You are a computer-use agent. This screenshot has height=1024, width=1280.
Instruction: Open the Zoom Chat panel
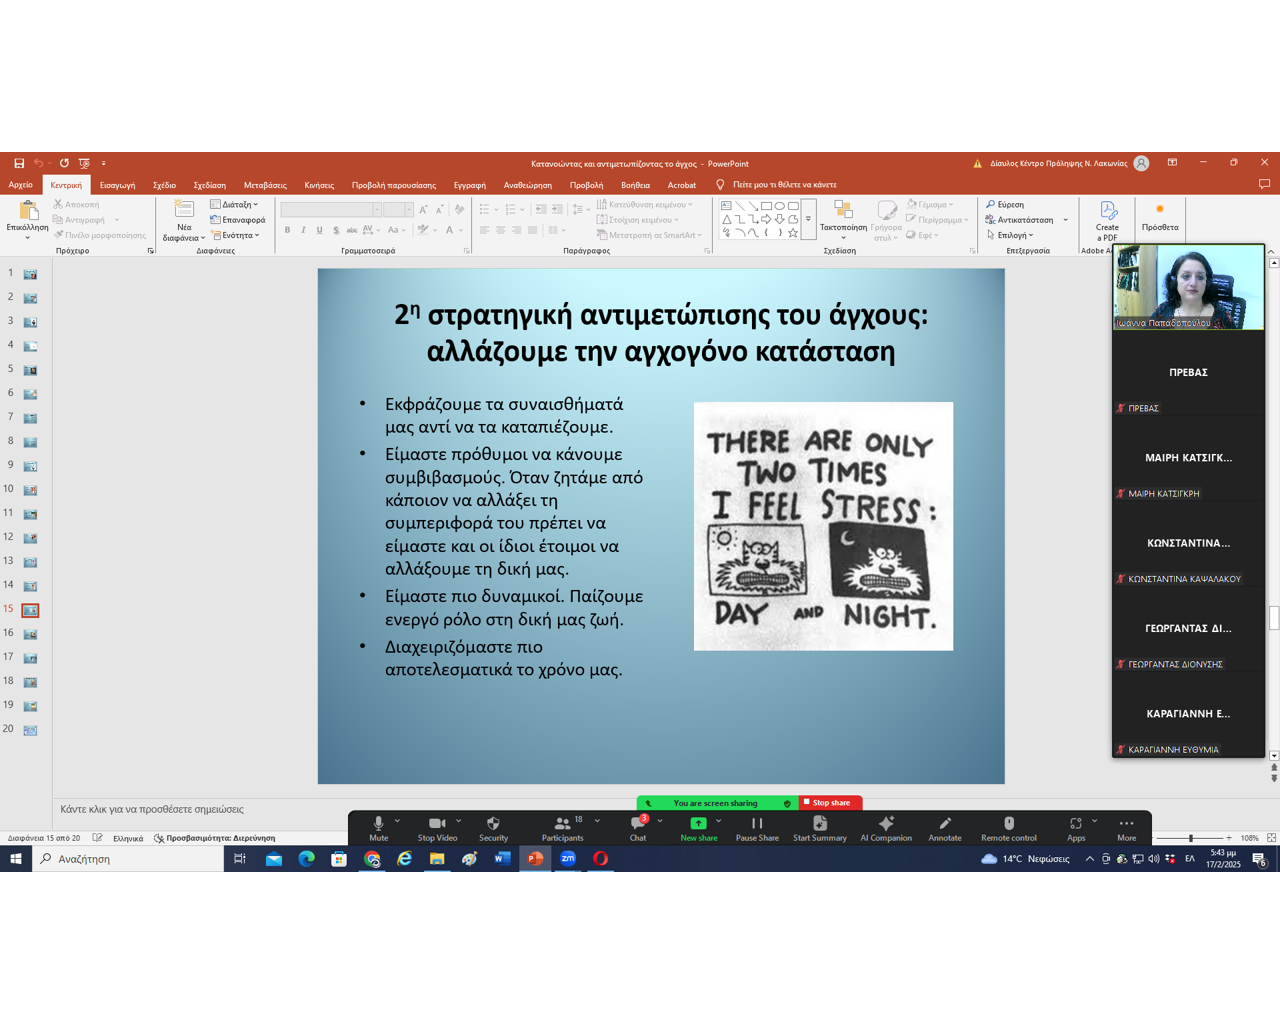[x=638, y=824]
